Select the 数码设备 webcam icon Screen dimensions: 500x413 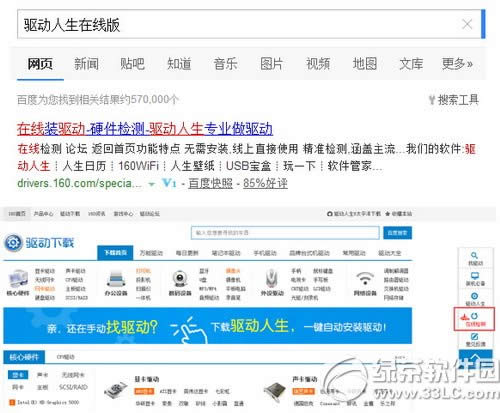[x=180, y=279]
